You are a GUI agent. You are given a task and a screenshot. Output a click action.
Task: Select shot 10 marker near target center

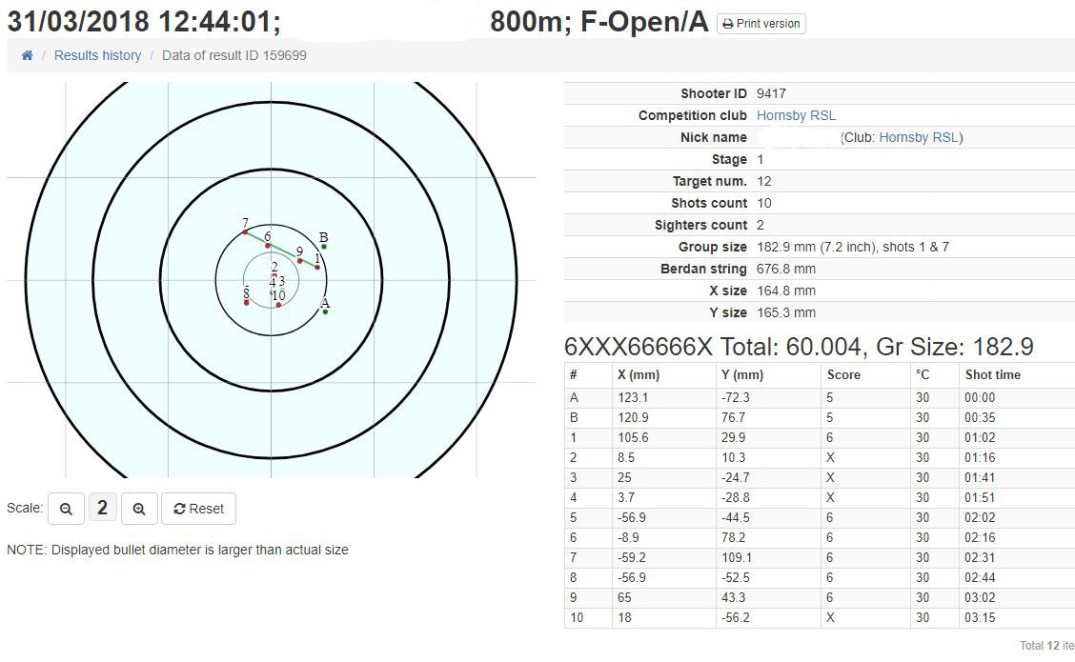pos(278,305)
